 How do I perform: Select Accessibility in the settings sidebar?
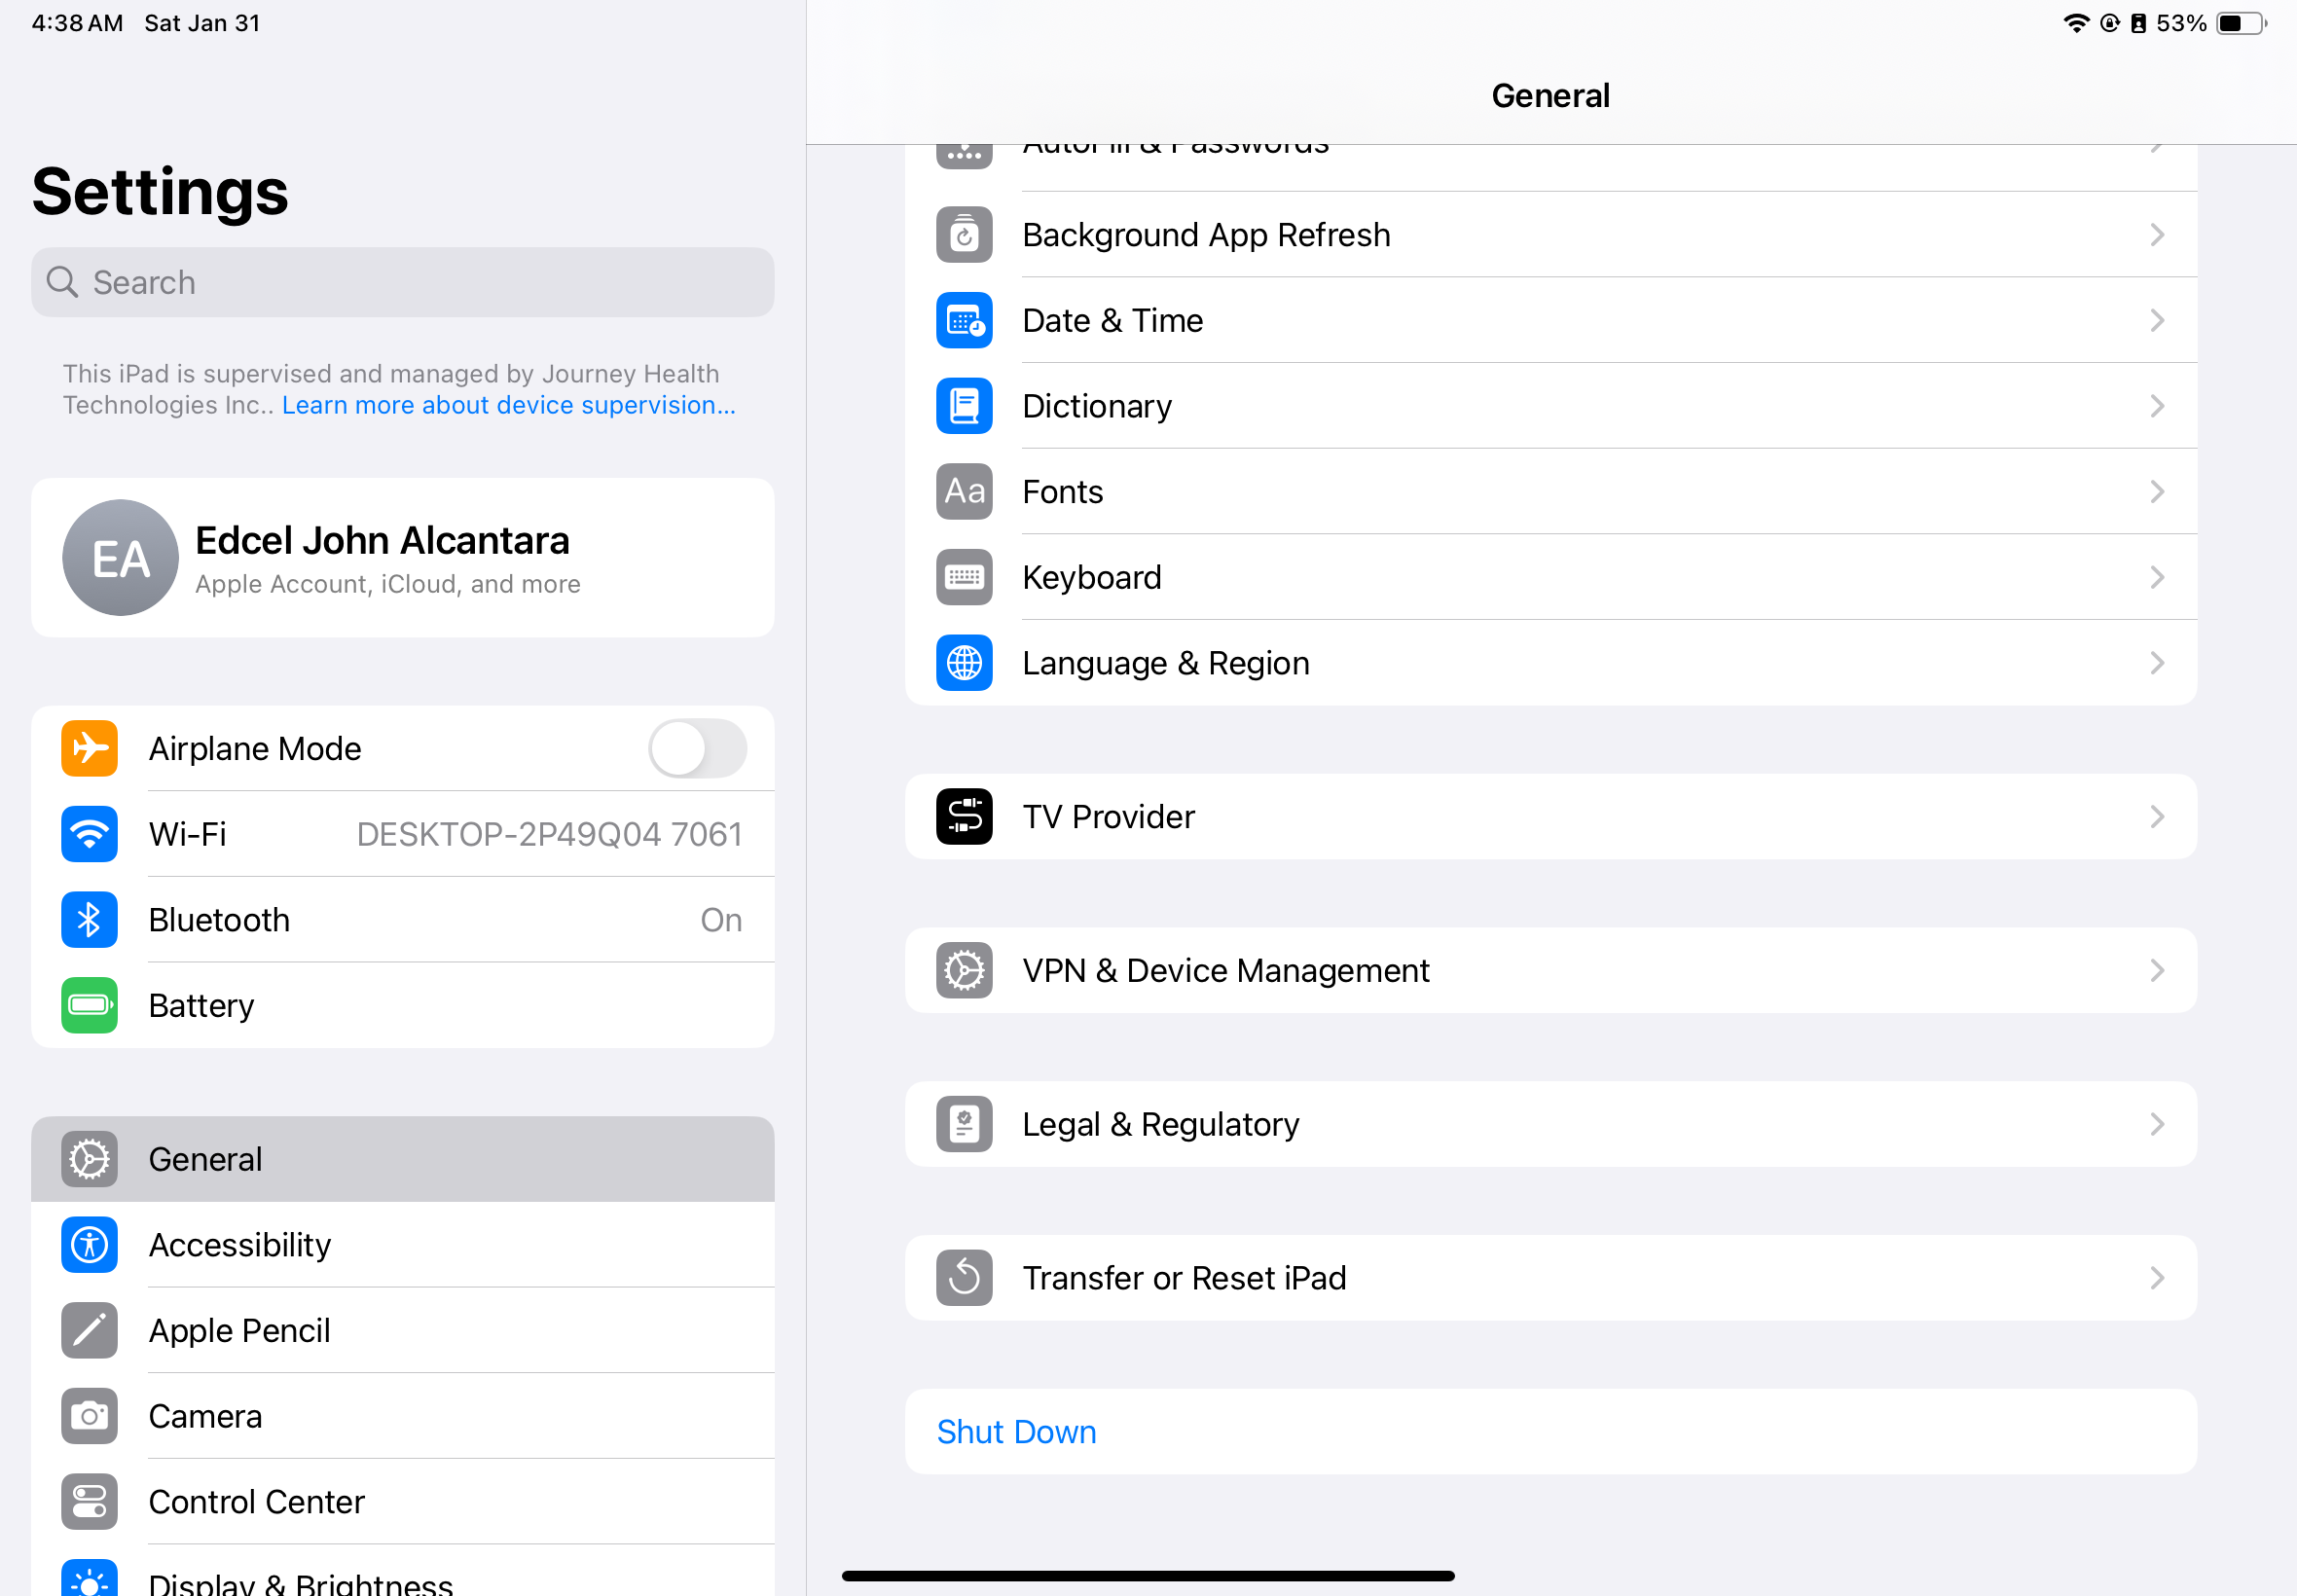click(403, 1245)
